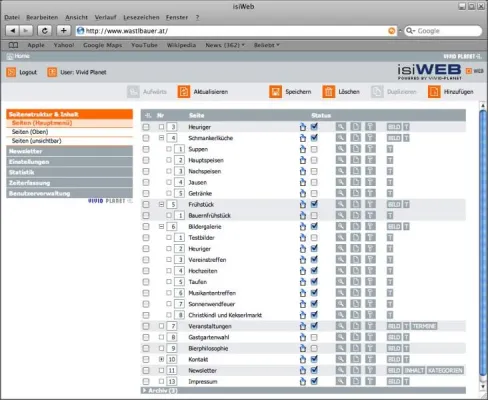This screenshot has width=488, height=400.
Task: Open the Lesezeichen menu
Action: (141, 17)
